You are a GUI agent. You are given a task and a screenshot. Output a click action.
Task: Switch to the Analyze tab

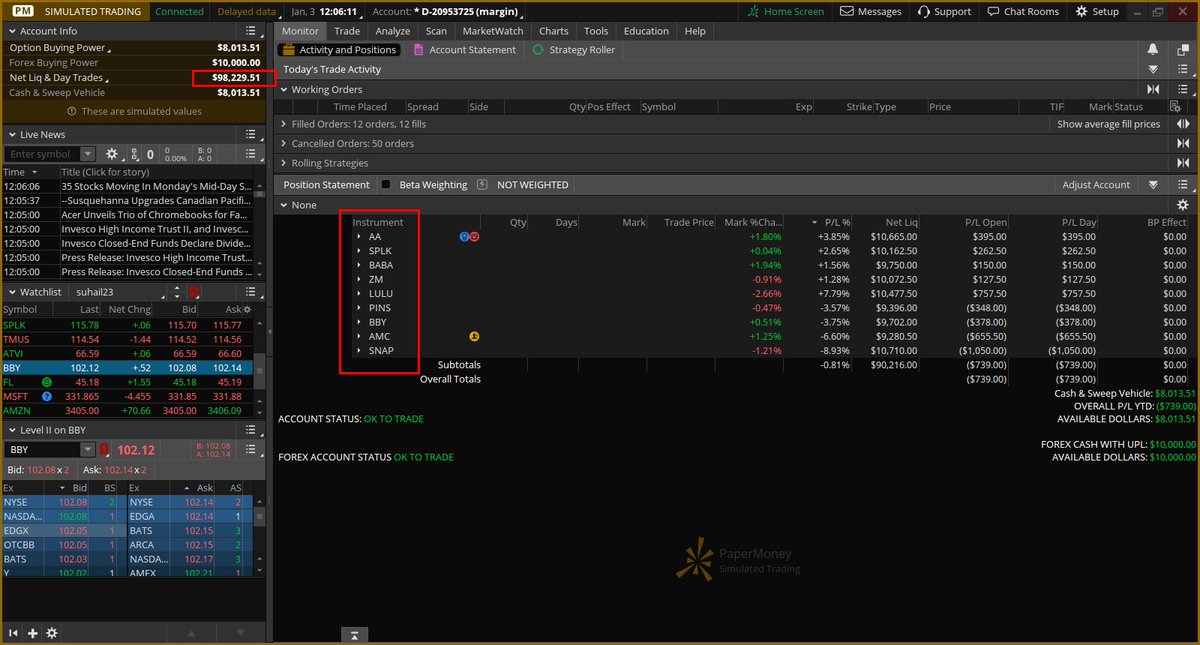pyautogui.click(x=393, y=31)
